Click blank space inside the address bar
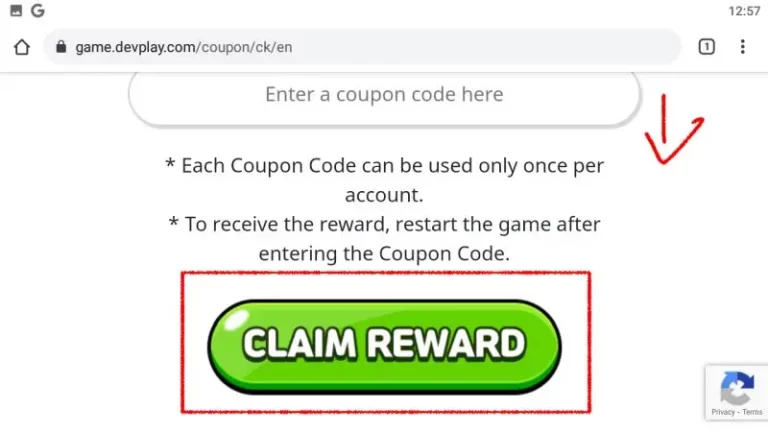The width and height of the screenshot is (768, 432). [x=485, y=47]
